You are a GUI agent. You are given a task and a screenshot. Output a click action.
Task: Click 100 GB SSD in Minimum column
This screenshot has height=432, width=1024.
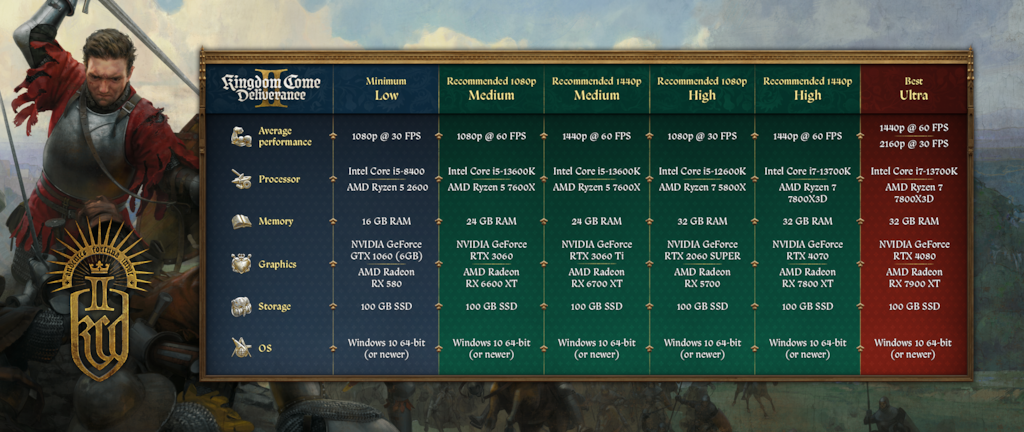pos(386,307)
